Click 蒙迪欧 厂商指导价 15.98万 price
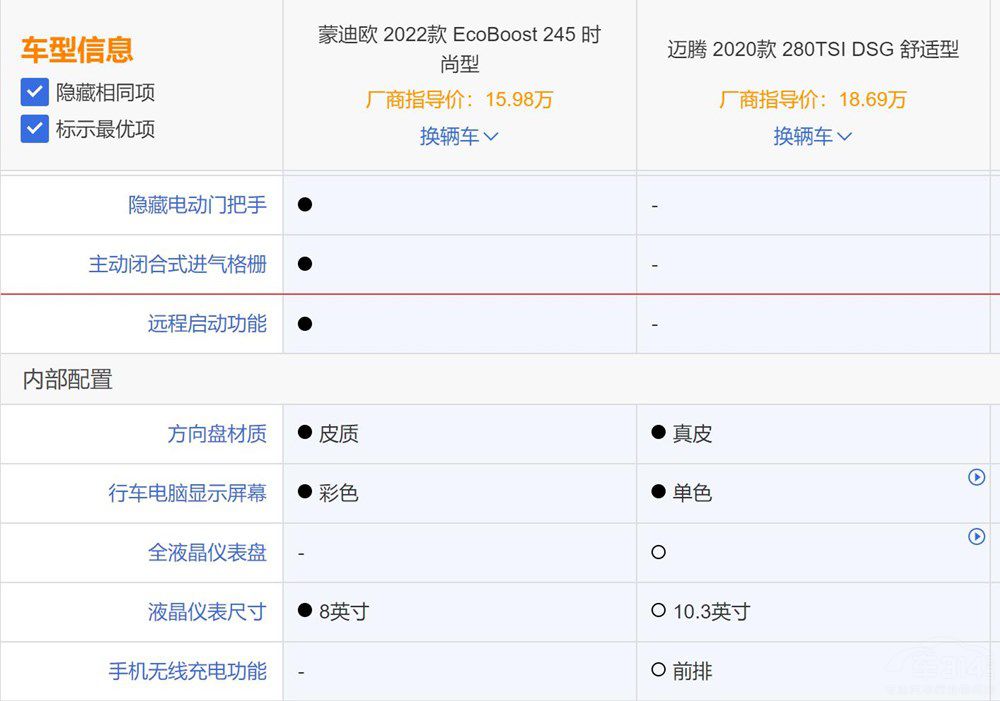 [459, 99]
